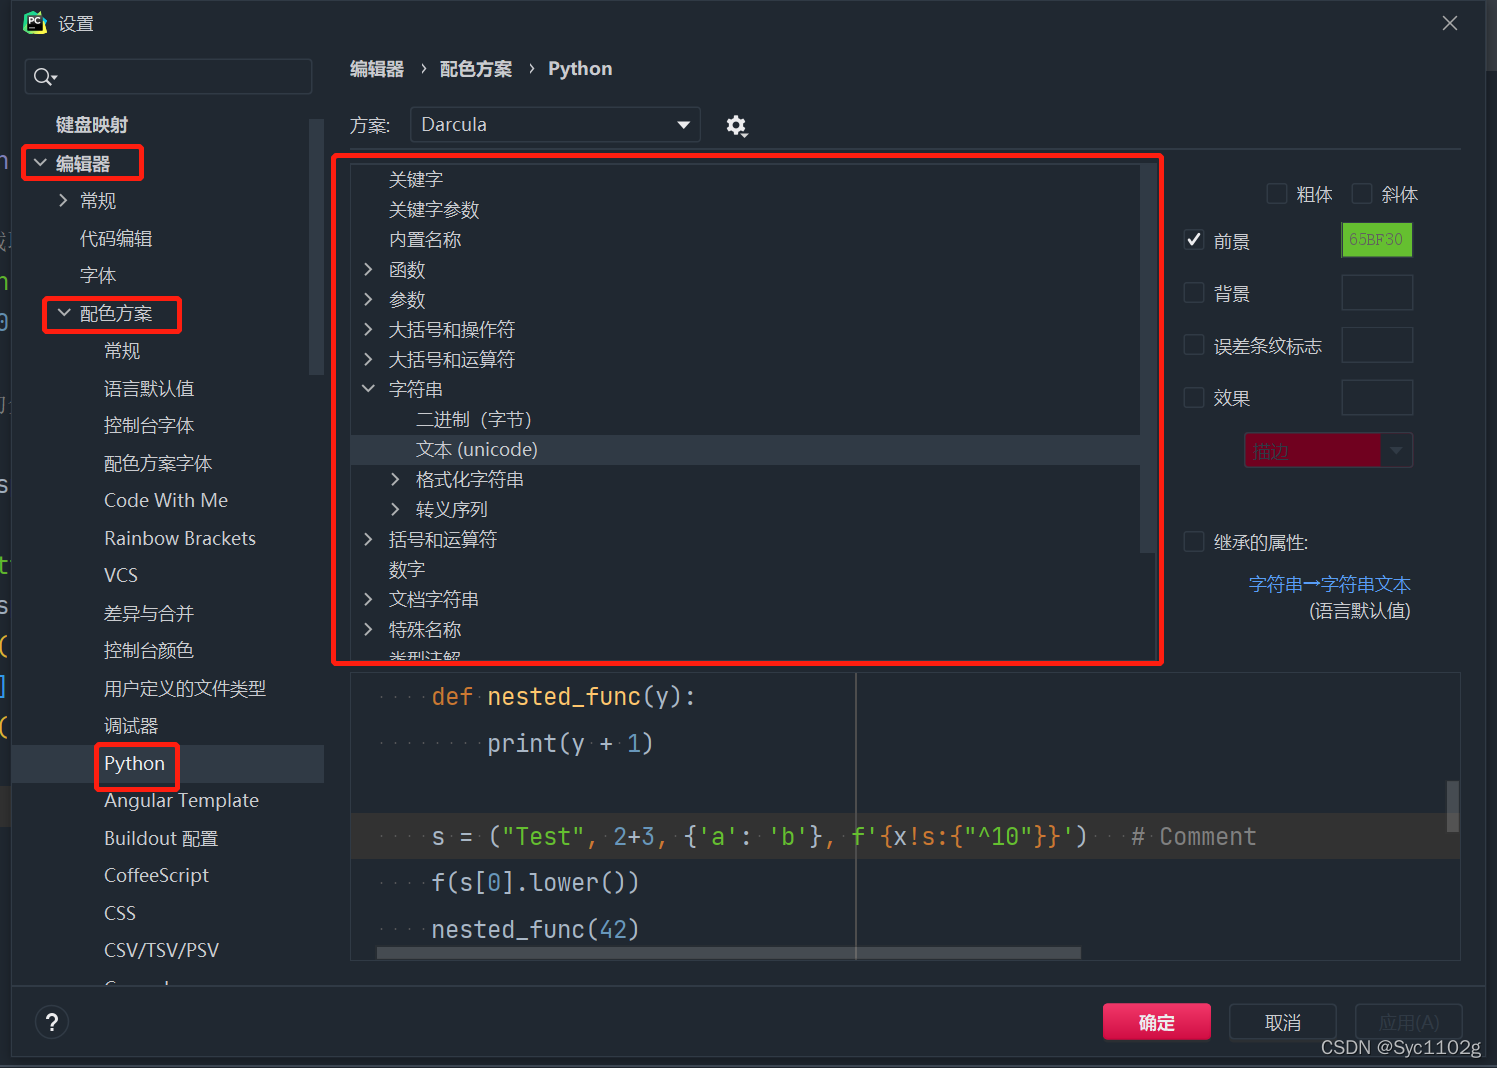This screenshot has height=1068, width=1497.
Task: Click the 取消 cancel button
Action: pyautogui.click(x=1283, y=1022)
